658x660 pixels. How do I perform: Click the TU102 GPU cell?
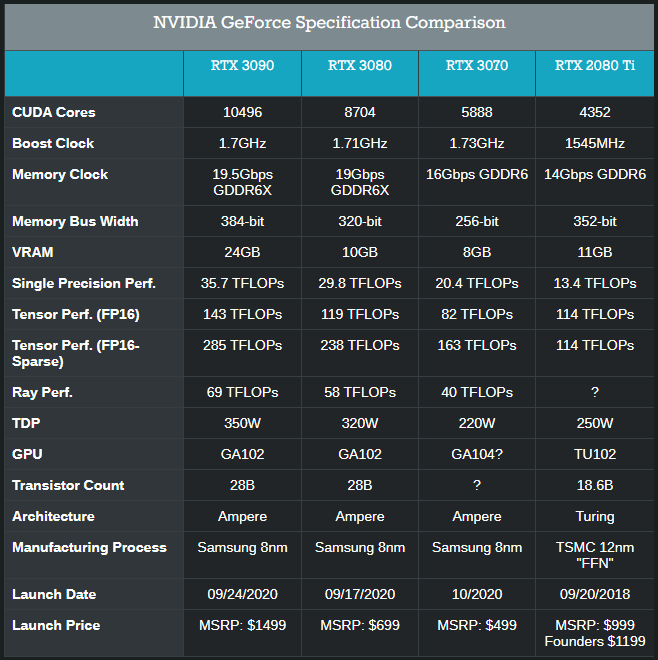coord(595,455)
